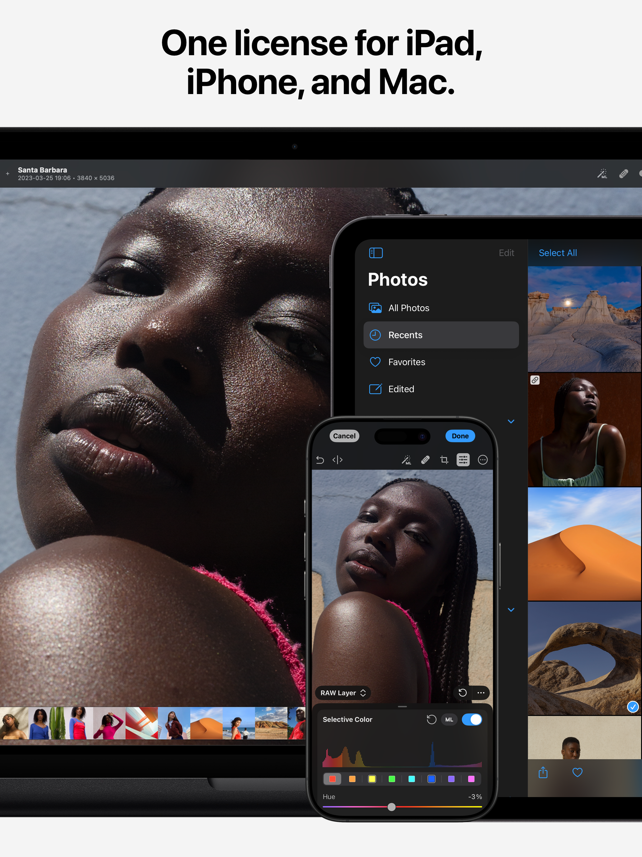The image size is (642, 857).
Task: Open the color adjustments sliders icon on iPhone
Action: 463,460
